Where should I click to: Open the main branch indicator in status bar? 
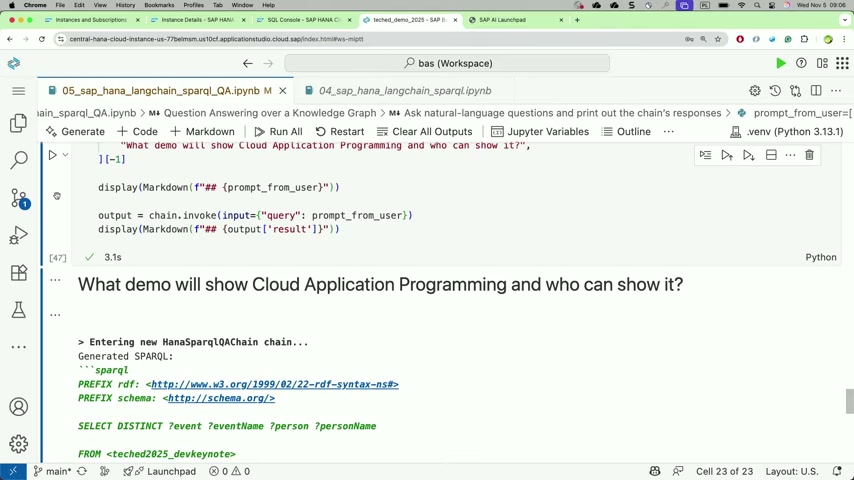click(x=52, y=471)
